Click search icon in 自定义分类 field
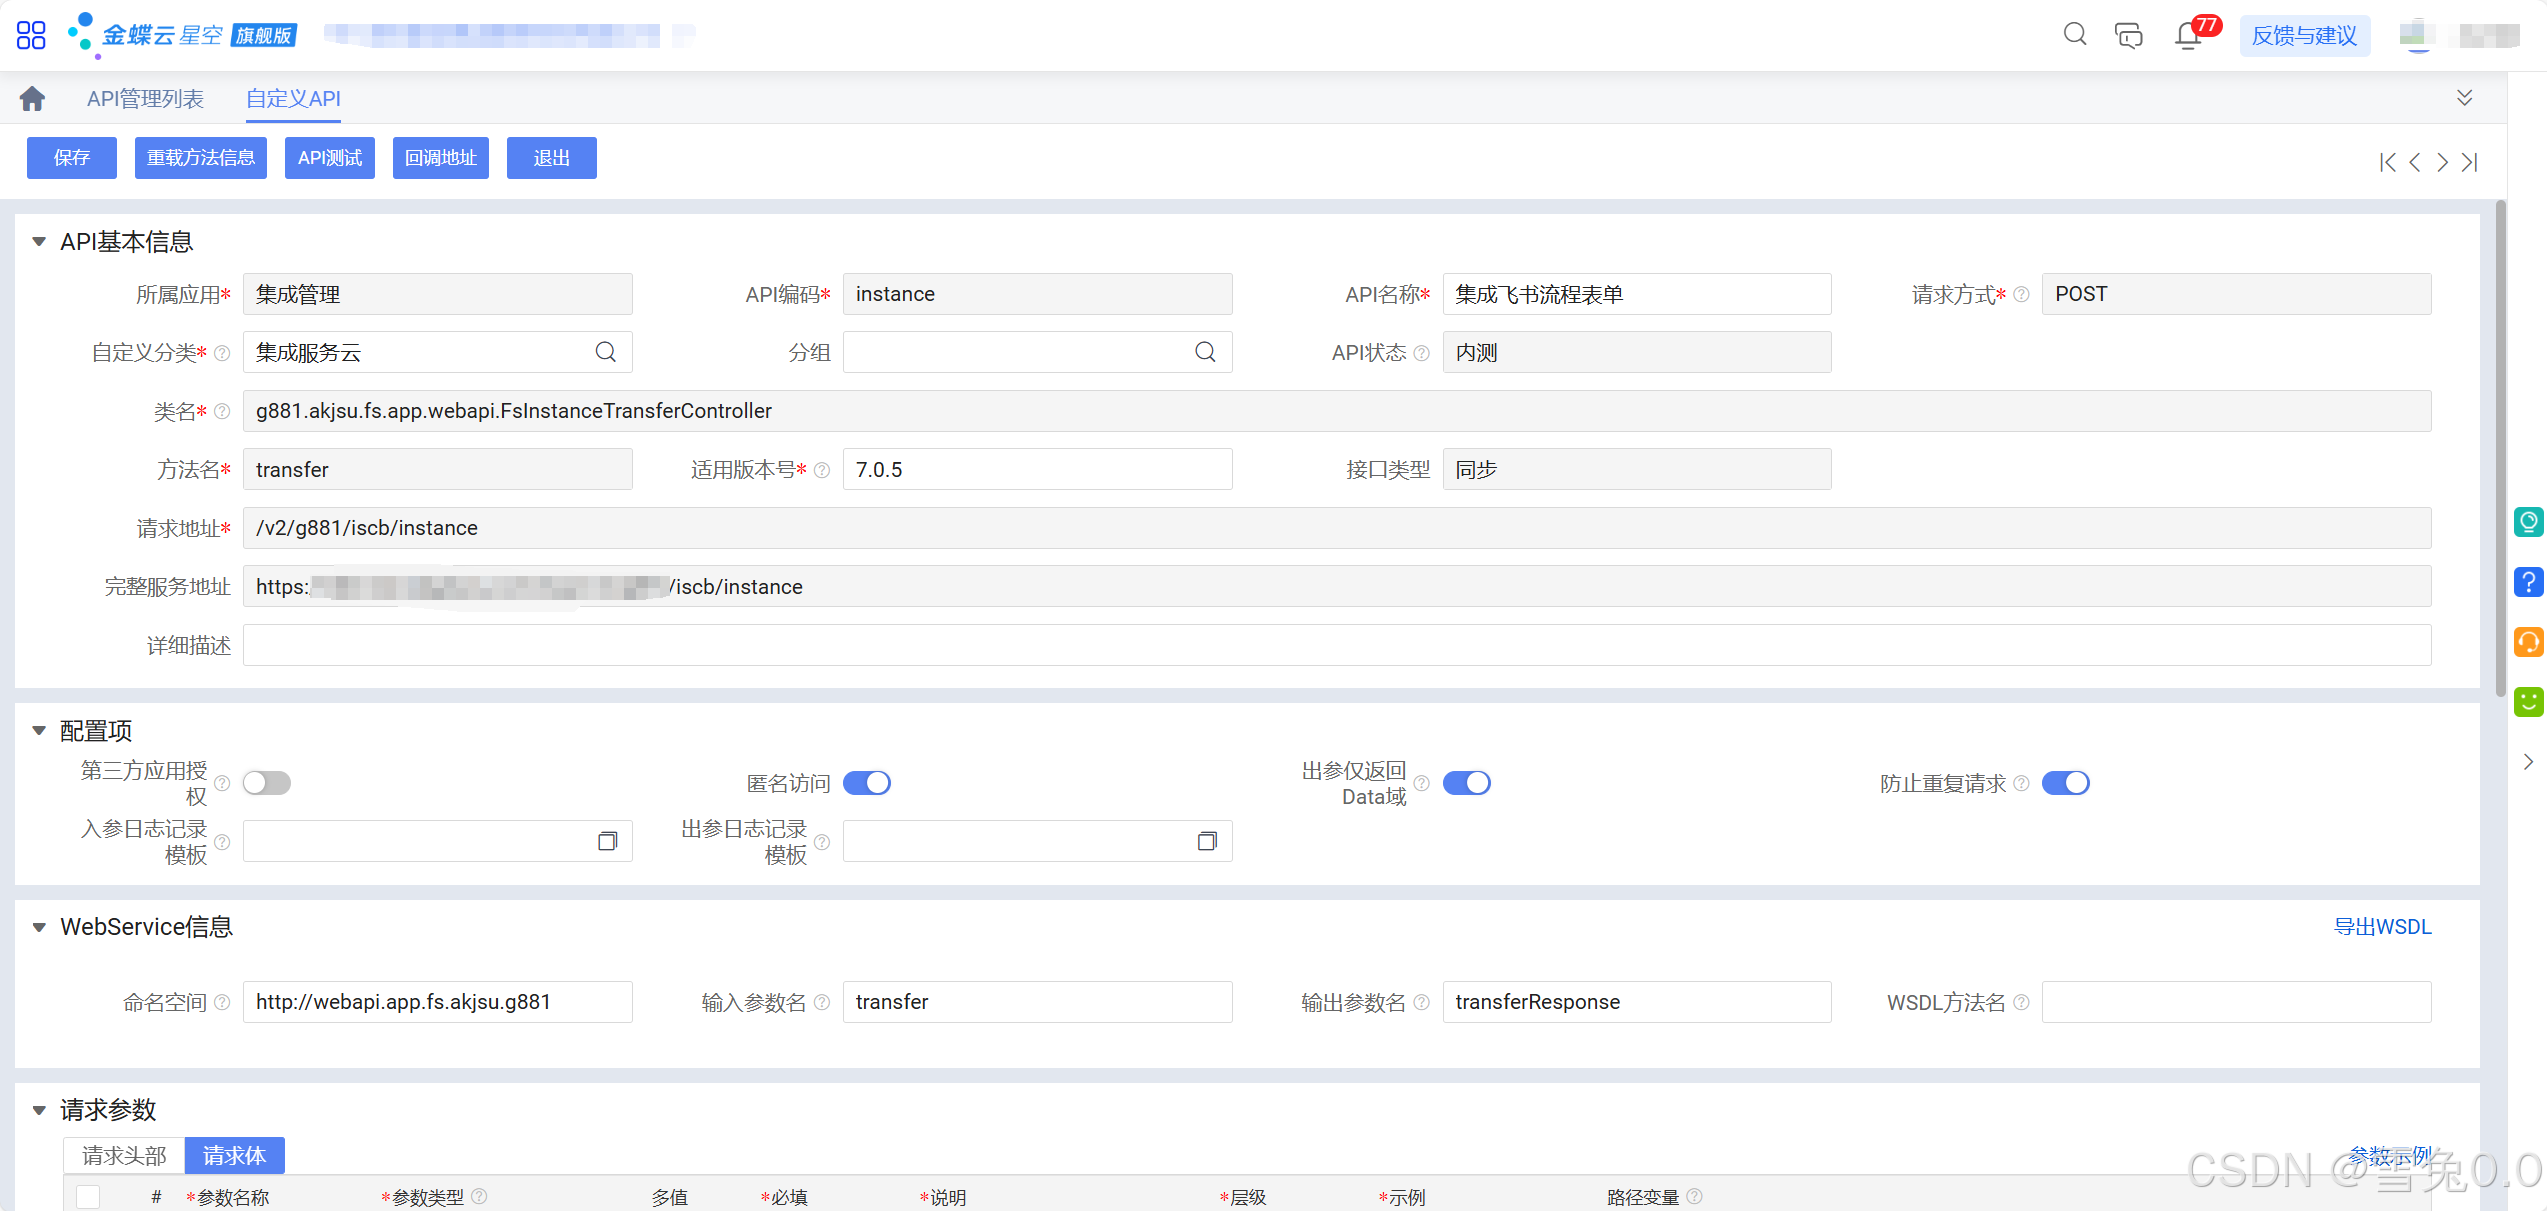The width and height of the screenshot is (2547, 1211). (x=606, y=352)
